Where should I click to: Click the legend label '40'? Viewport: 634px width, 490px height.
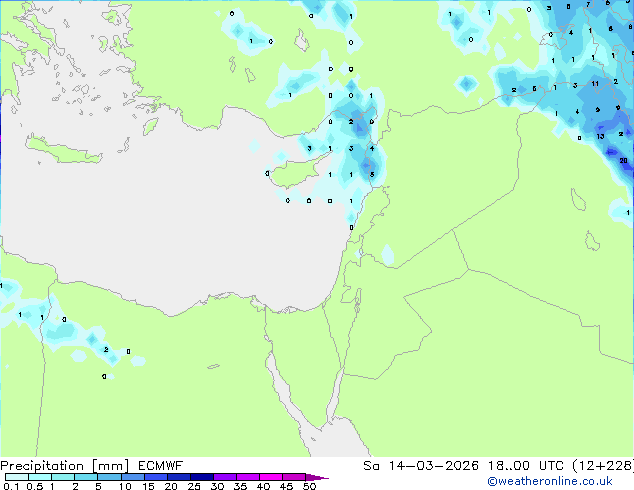[x=263, y=486]
